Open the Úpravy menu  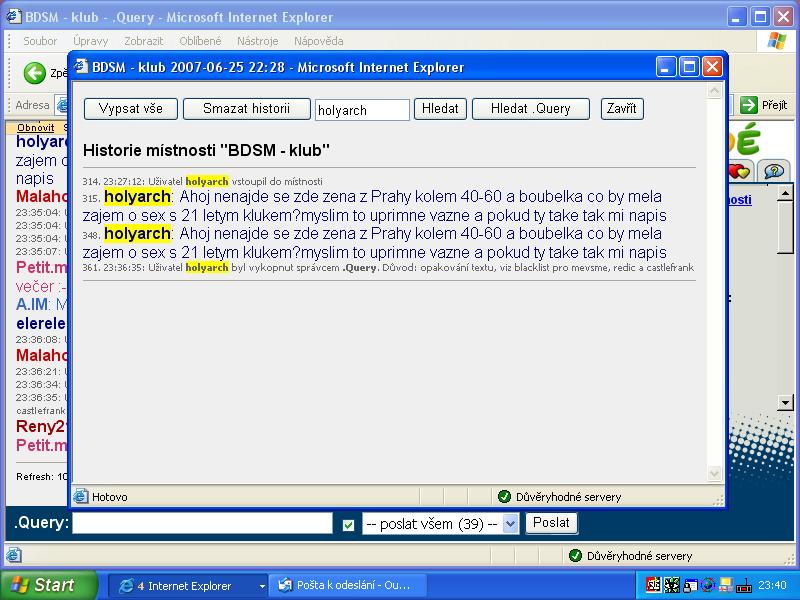(x=90, y=41)
